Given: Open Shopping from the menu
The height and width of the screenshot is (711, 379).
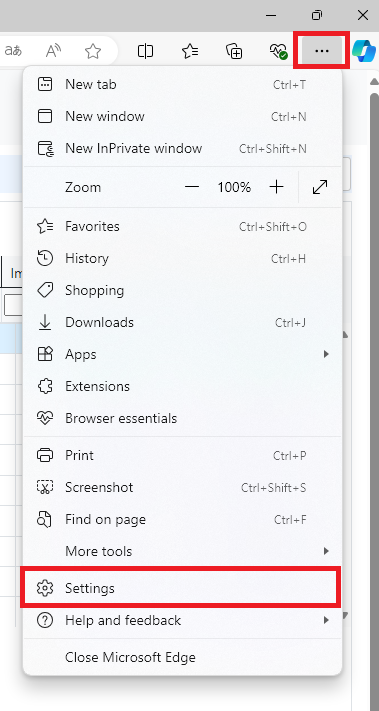Looking at the screenshot, I should [x=183, y=291].
